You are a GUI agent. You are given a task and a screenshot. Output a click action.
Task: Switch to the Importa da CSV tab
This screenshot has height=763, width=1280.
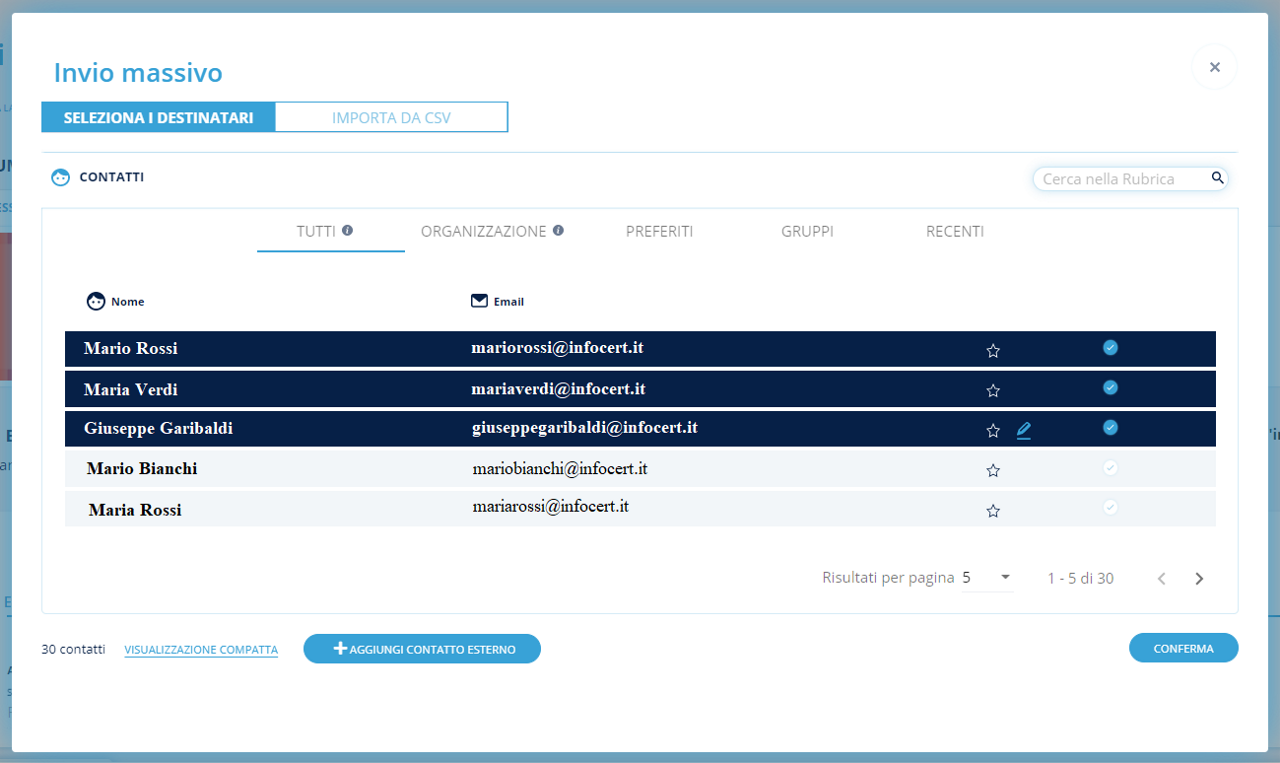[x=391, y=118]
